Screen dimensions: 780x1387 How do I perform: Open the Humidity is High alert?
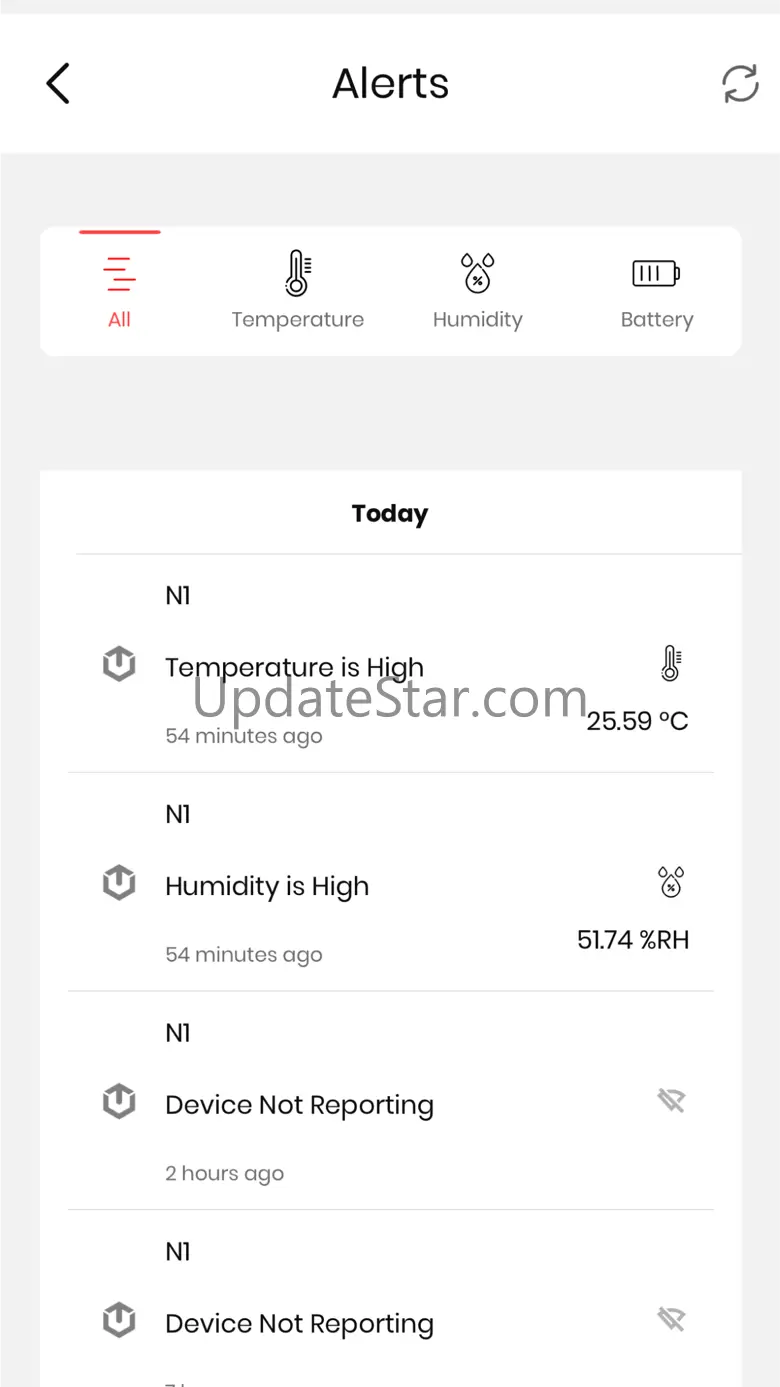click(267, 887)
